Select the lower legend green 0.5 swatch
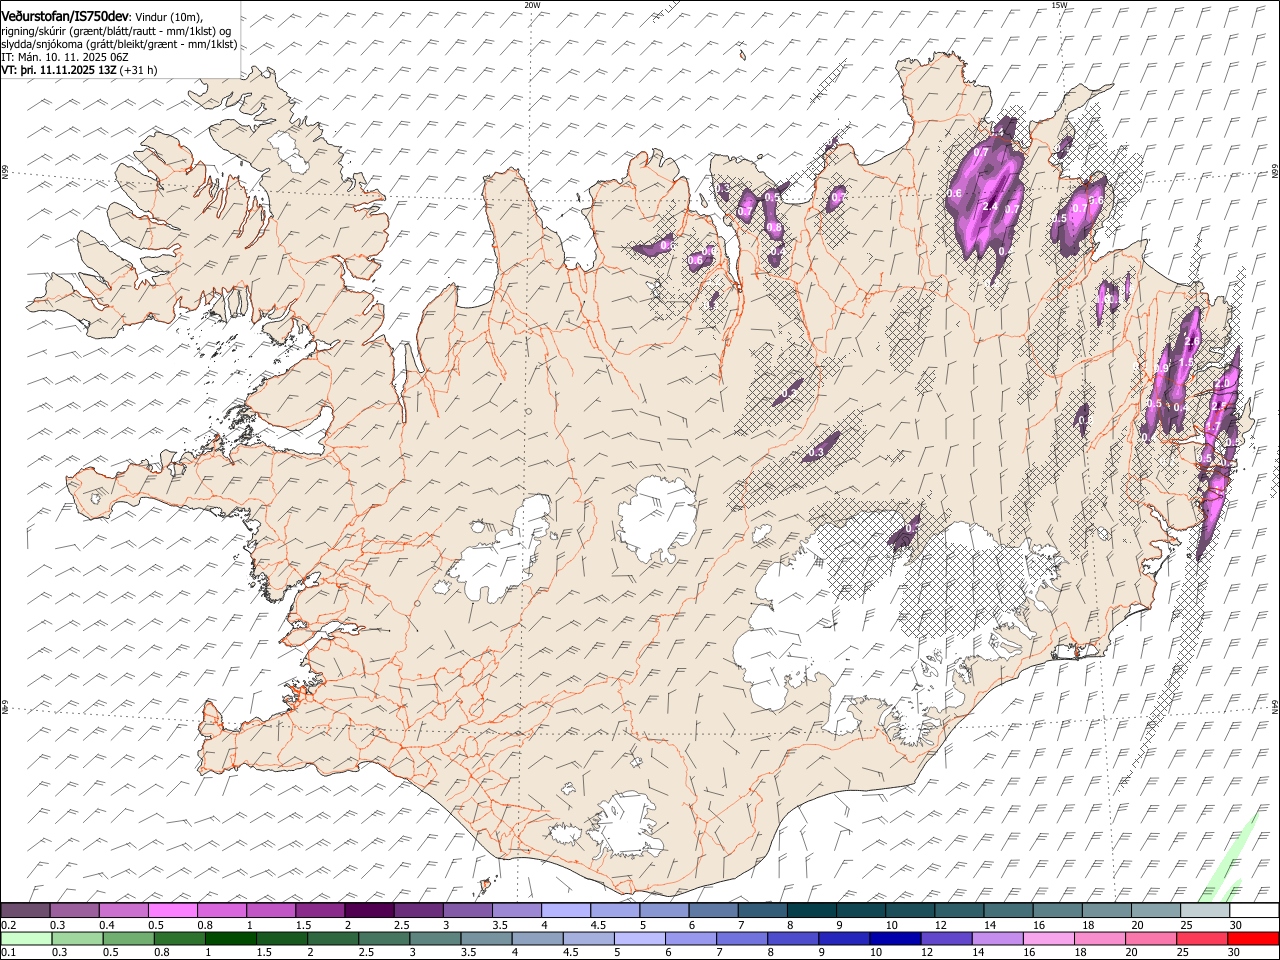 [128, 939]
